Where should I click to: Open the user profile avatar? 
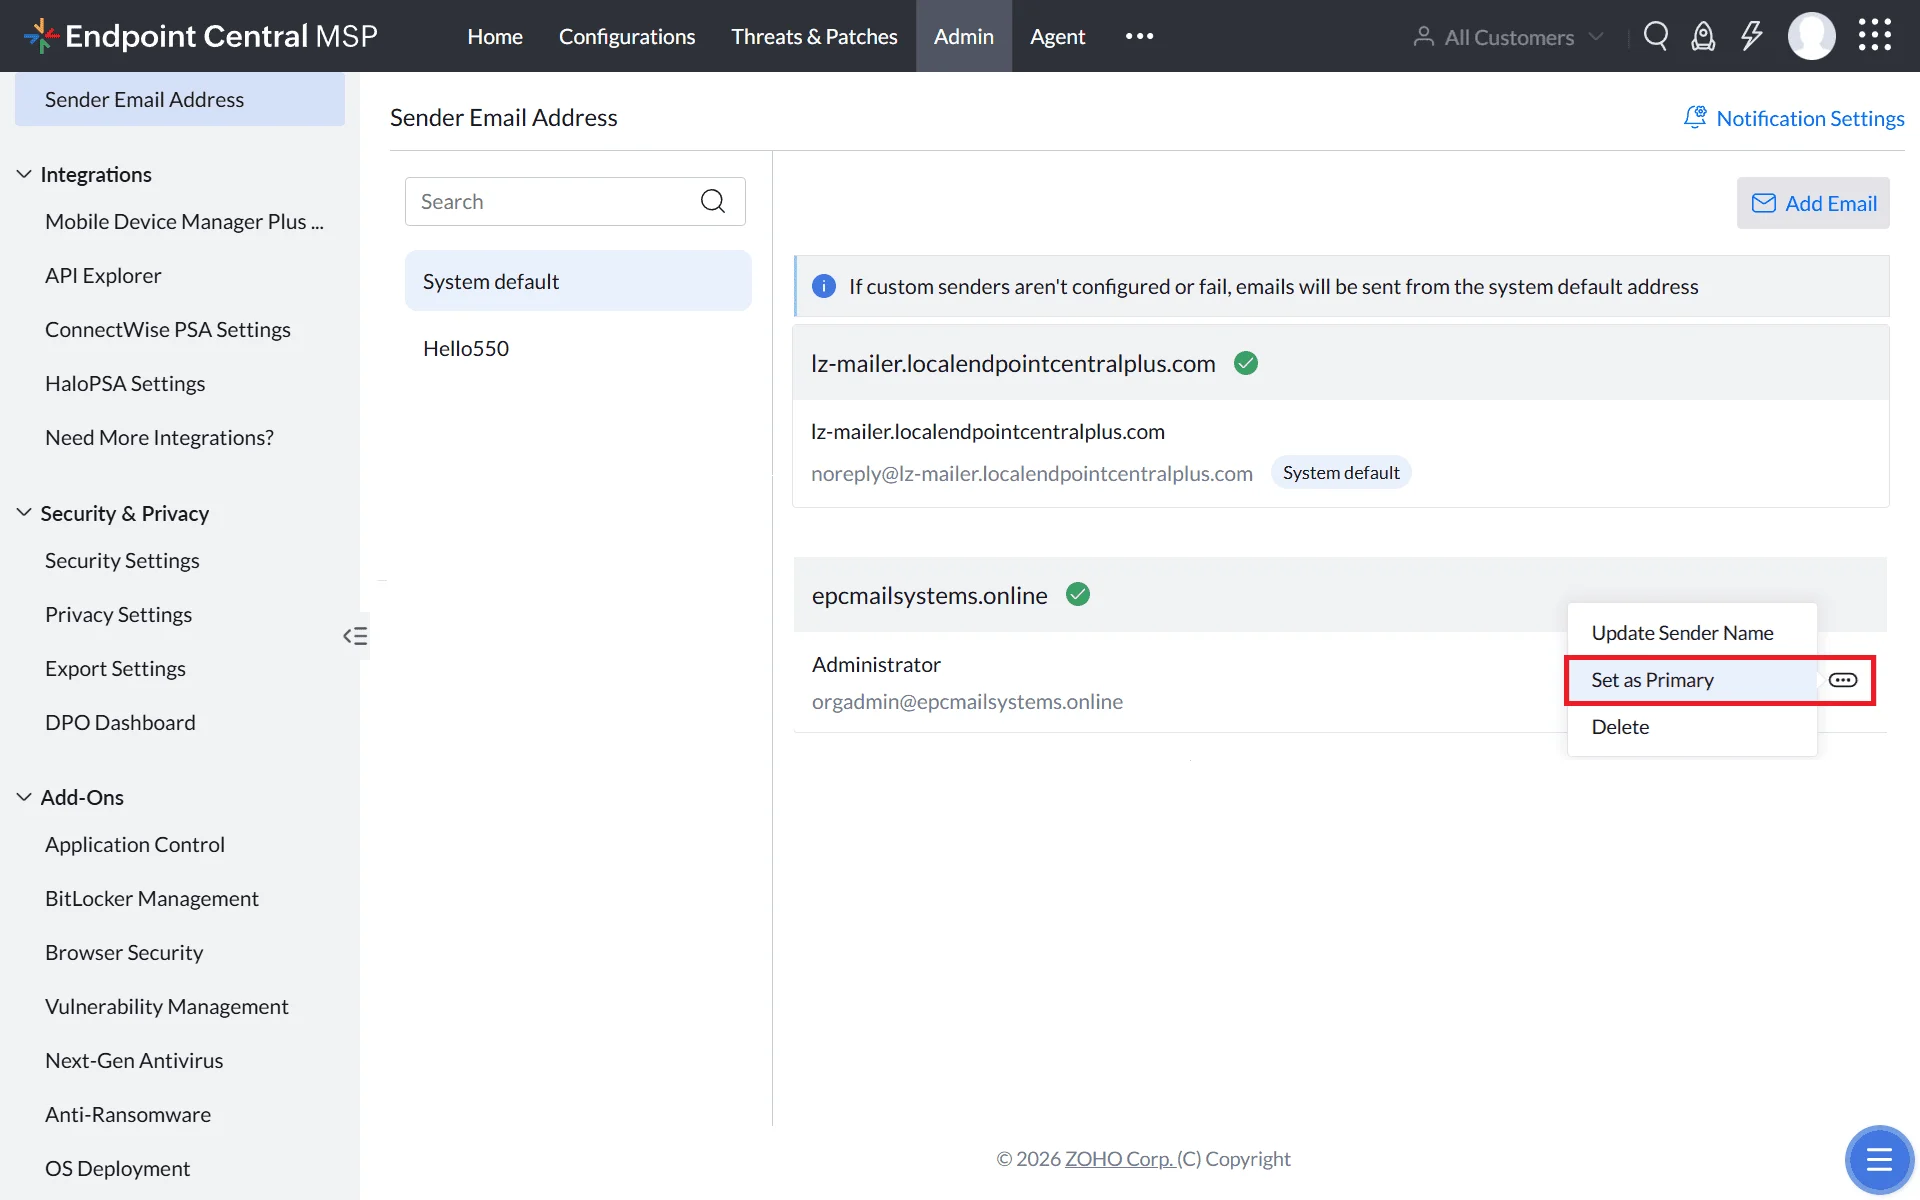click(1811, 36)
